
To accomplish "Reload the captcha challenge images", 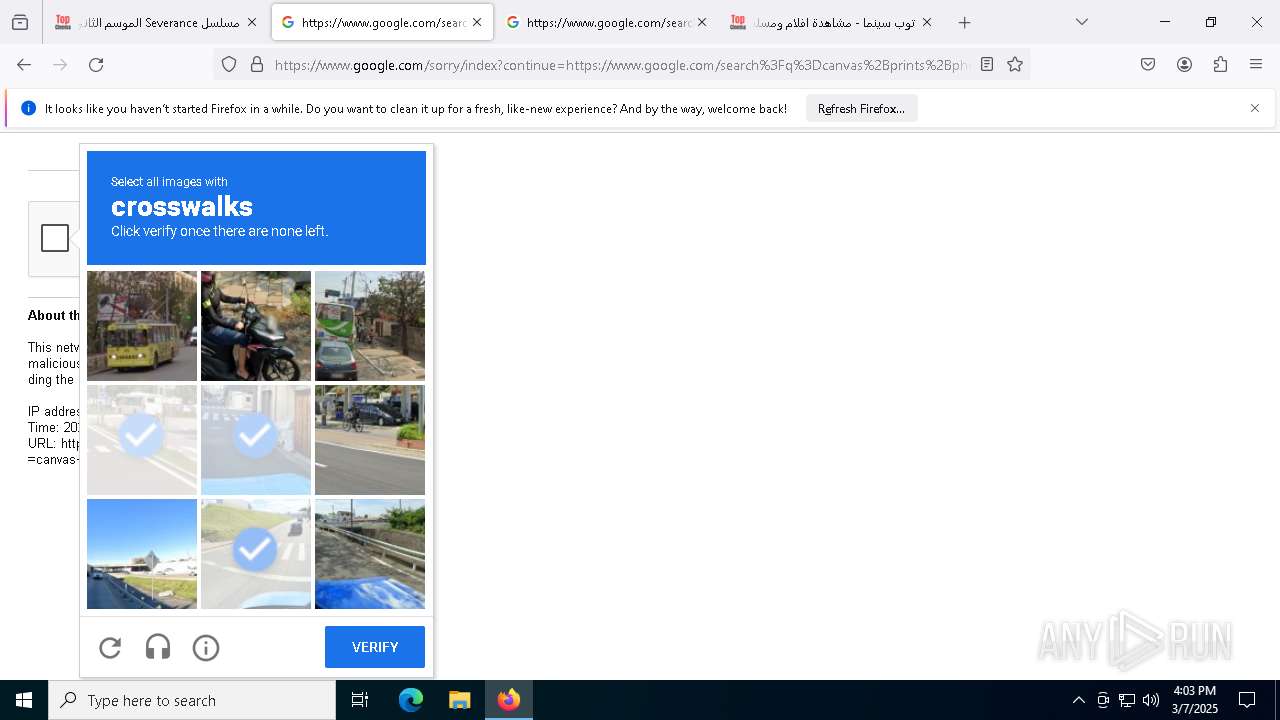I will point(110,648).
